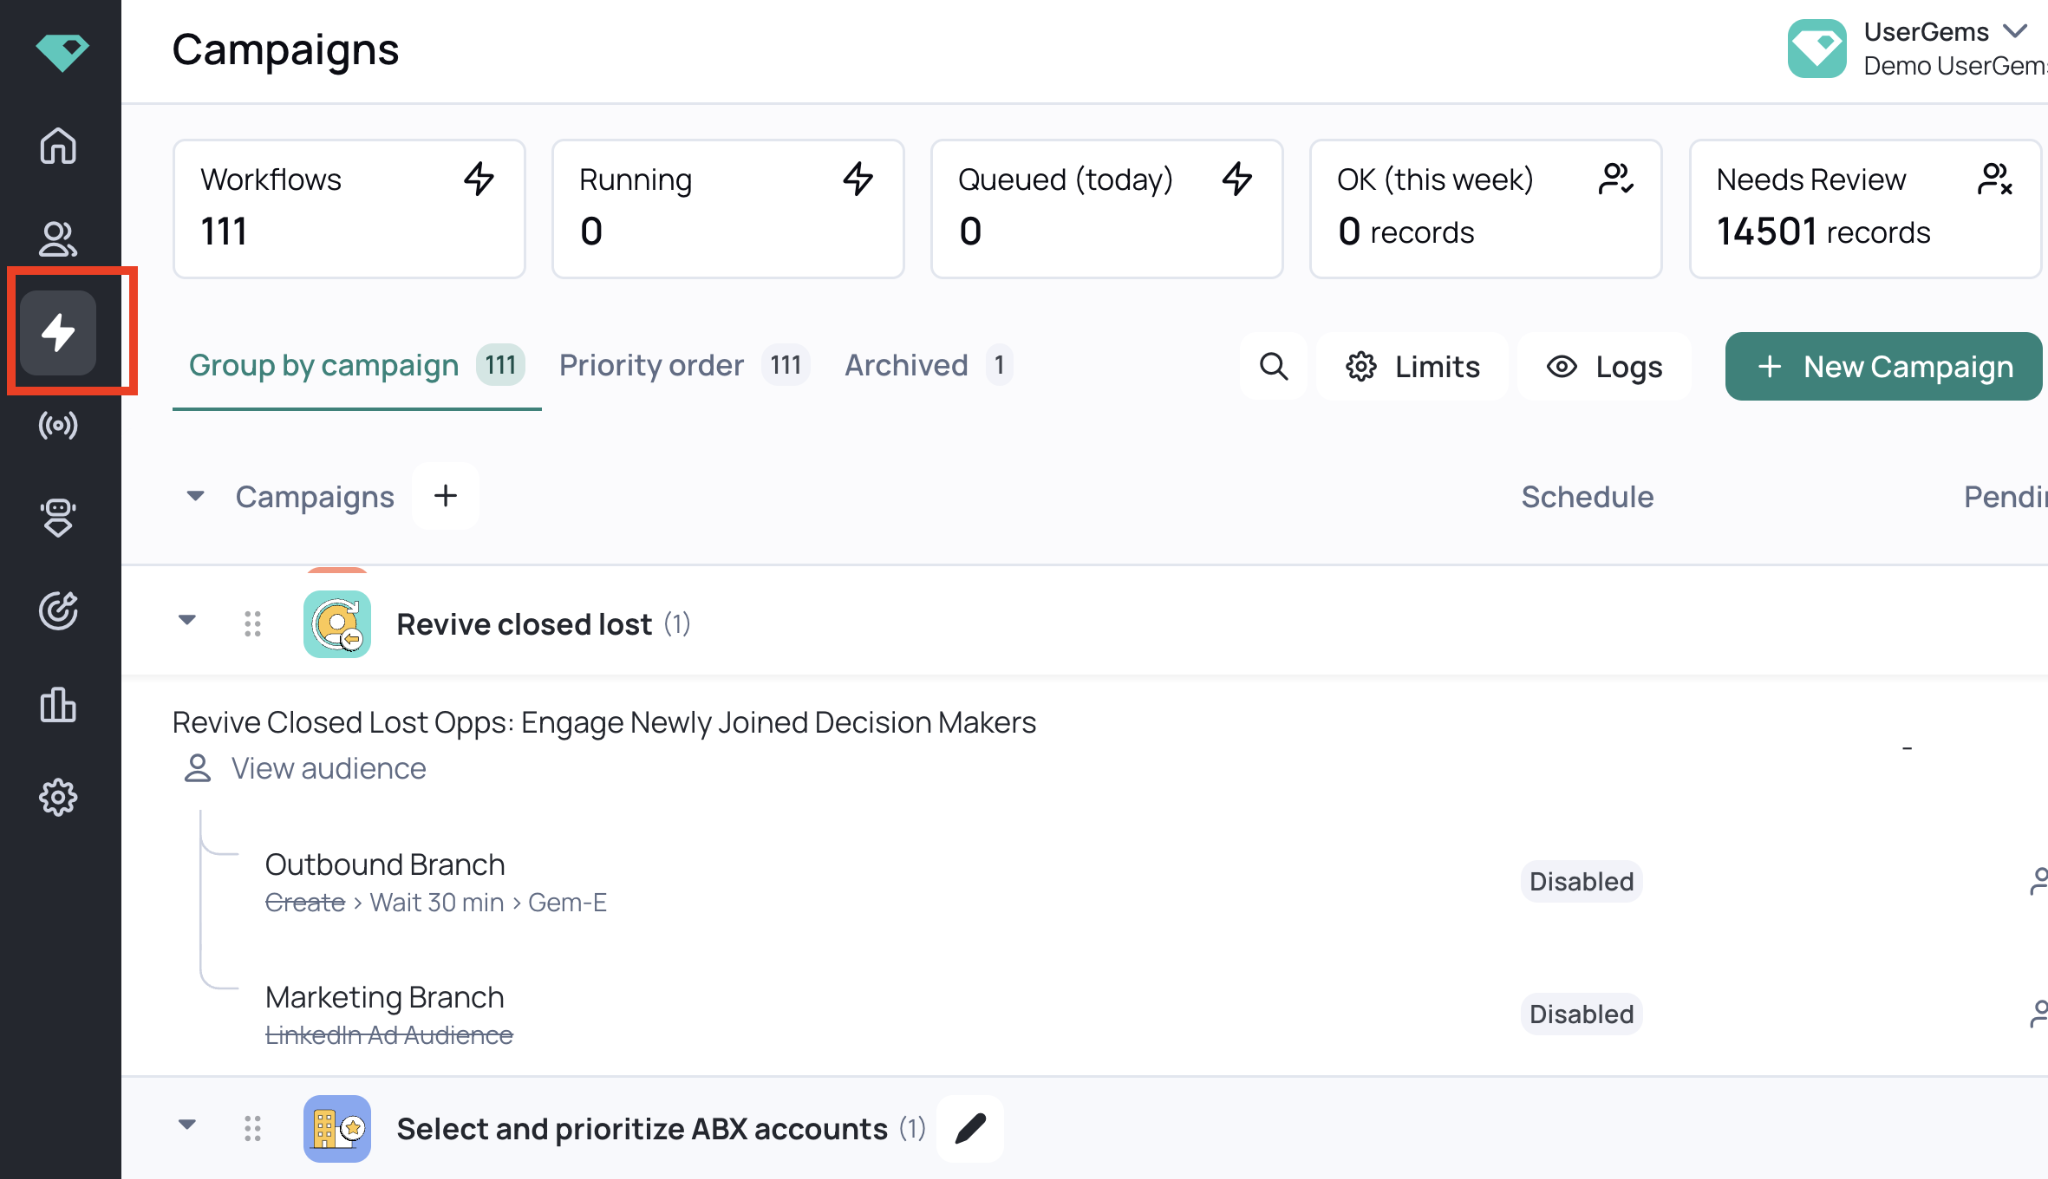Open the Signals broadcast icon in sidebar
The height and width of the screenshot is (1179, 2048).
[58, 426]
